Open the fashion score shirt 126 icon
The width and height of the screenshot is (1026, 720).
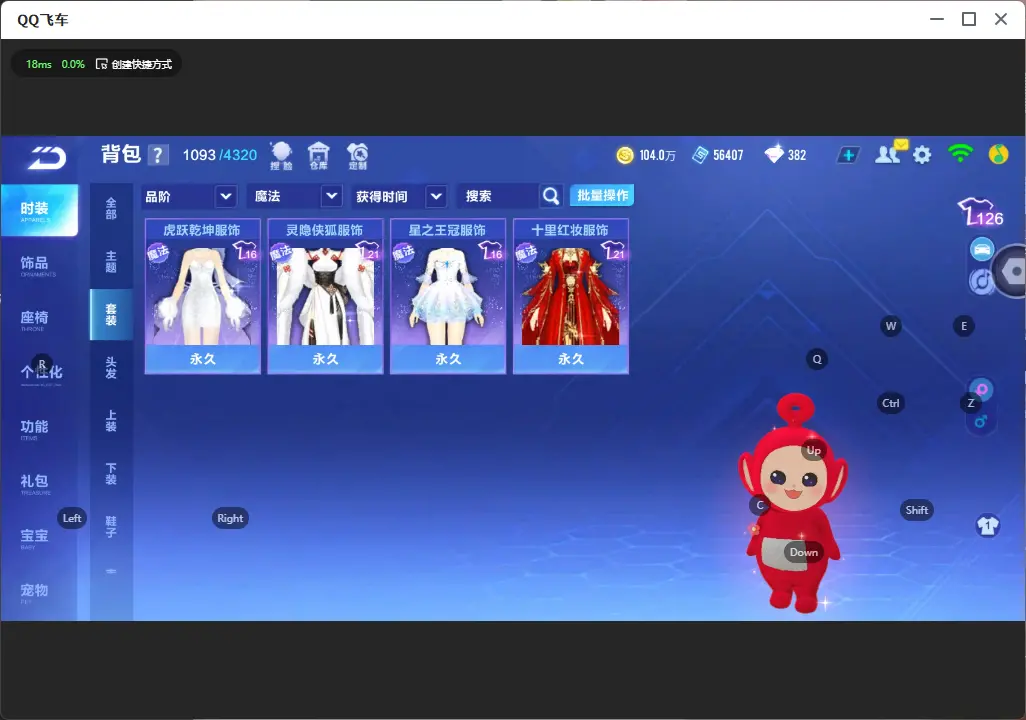click(x=982, y=211)
